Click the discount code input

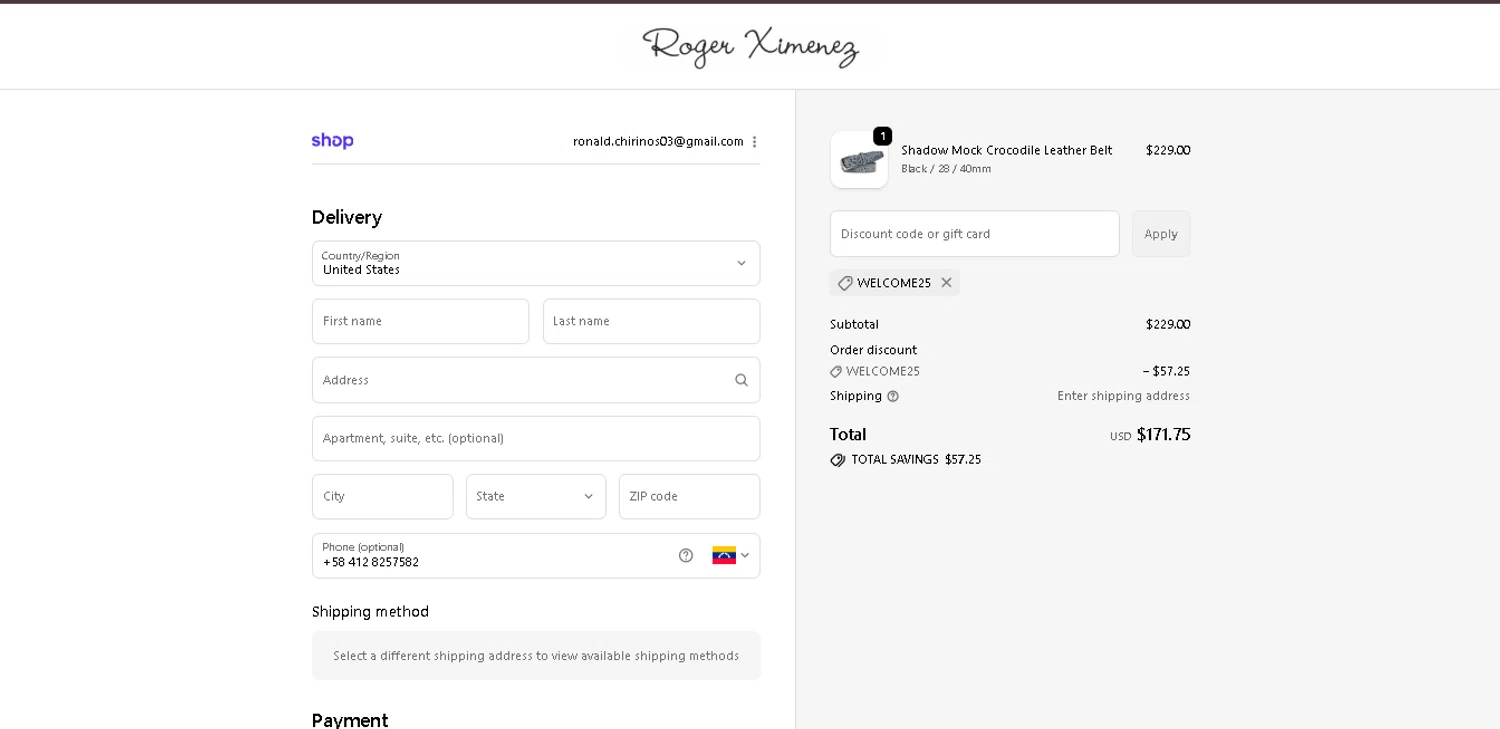[974, 234]
